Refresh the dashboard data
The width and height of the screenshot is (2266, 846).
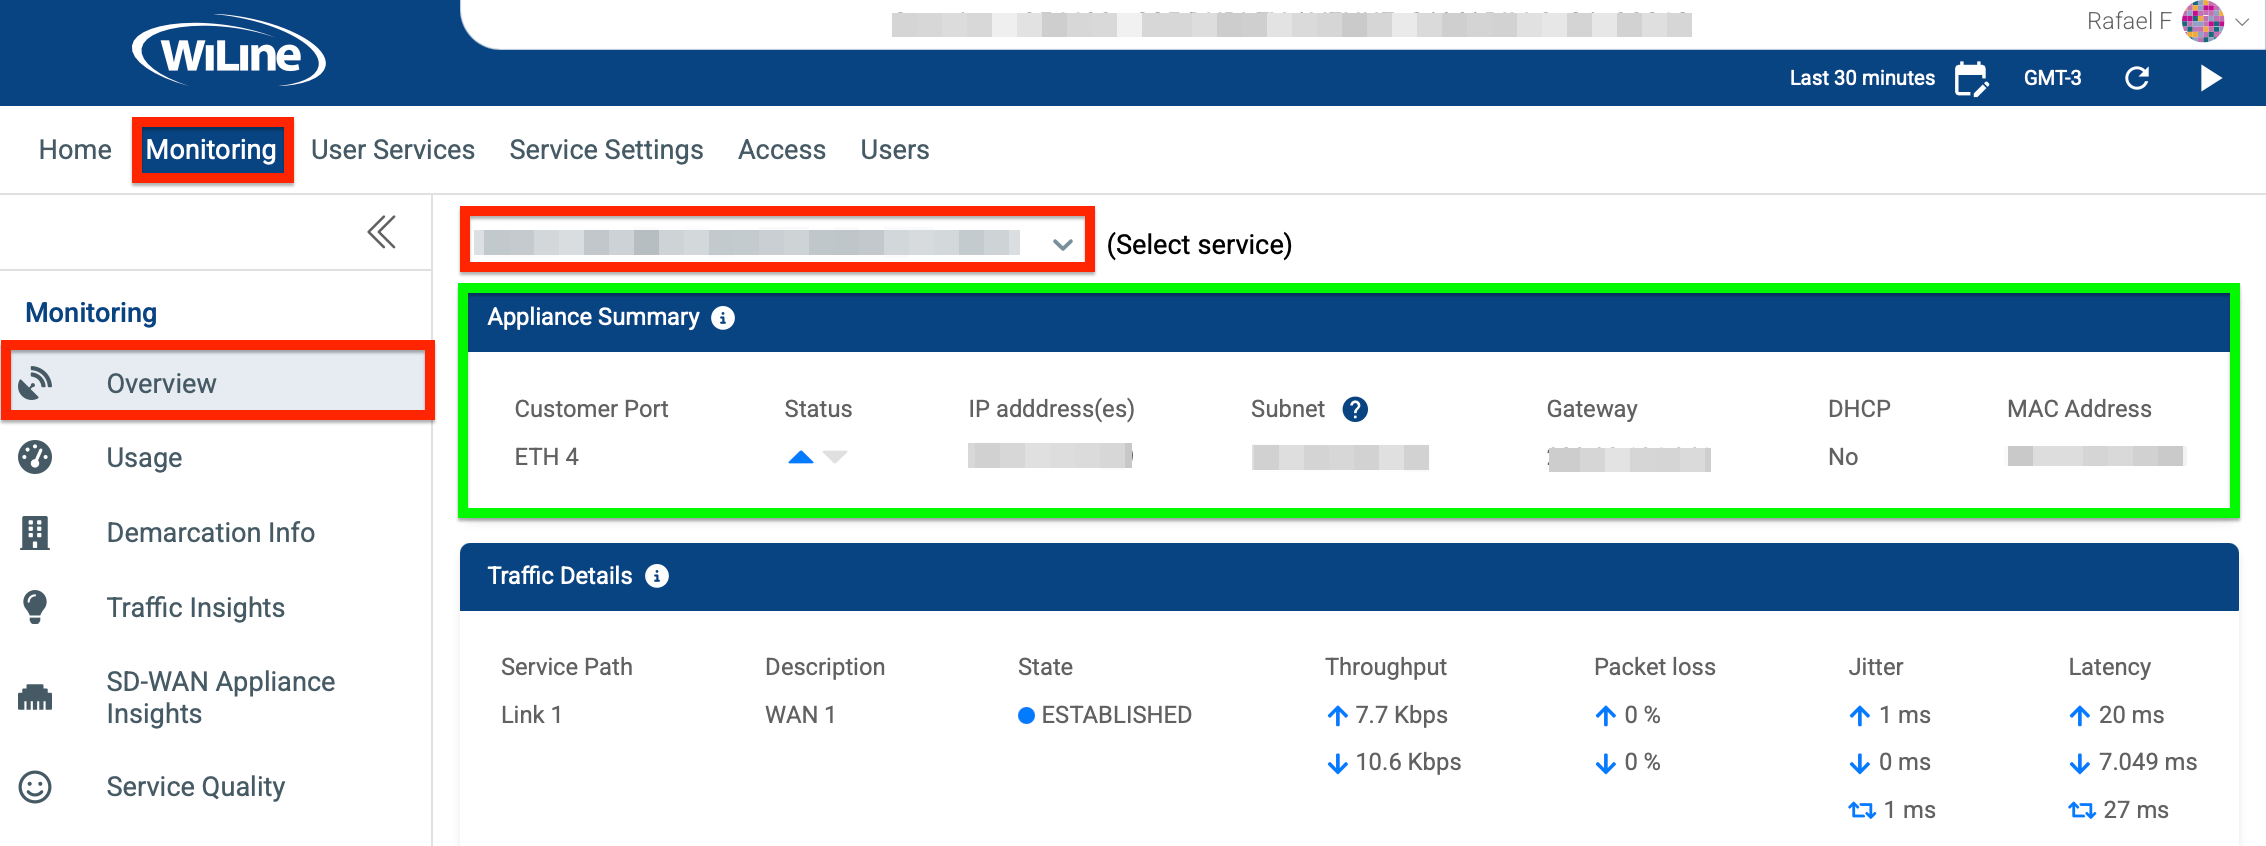coord(2137,78)
